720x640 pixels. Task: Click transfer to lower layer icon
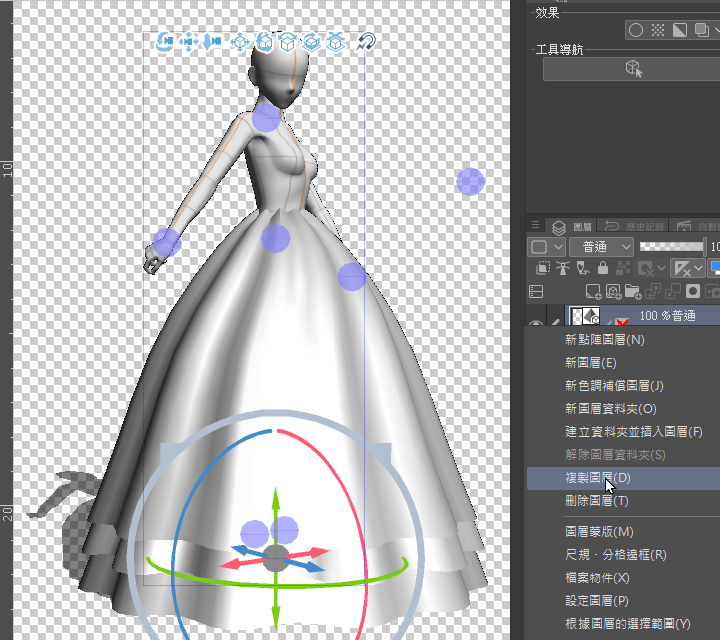[x=652, y=292]
